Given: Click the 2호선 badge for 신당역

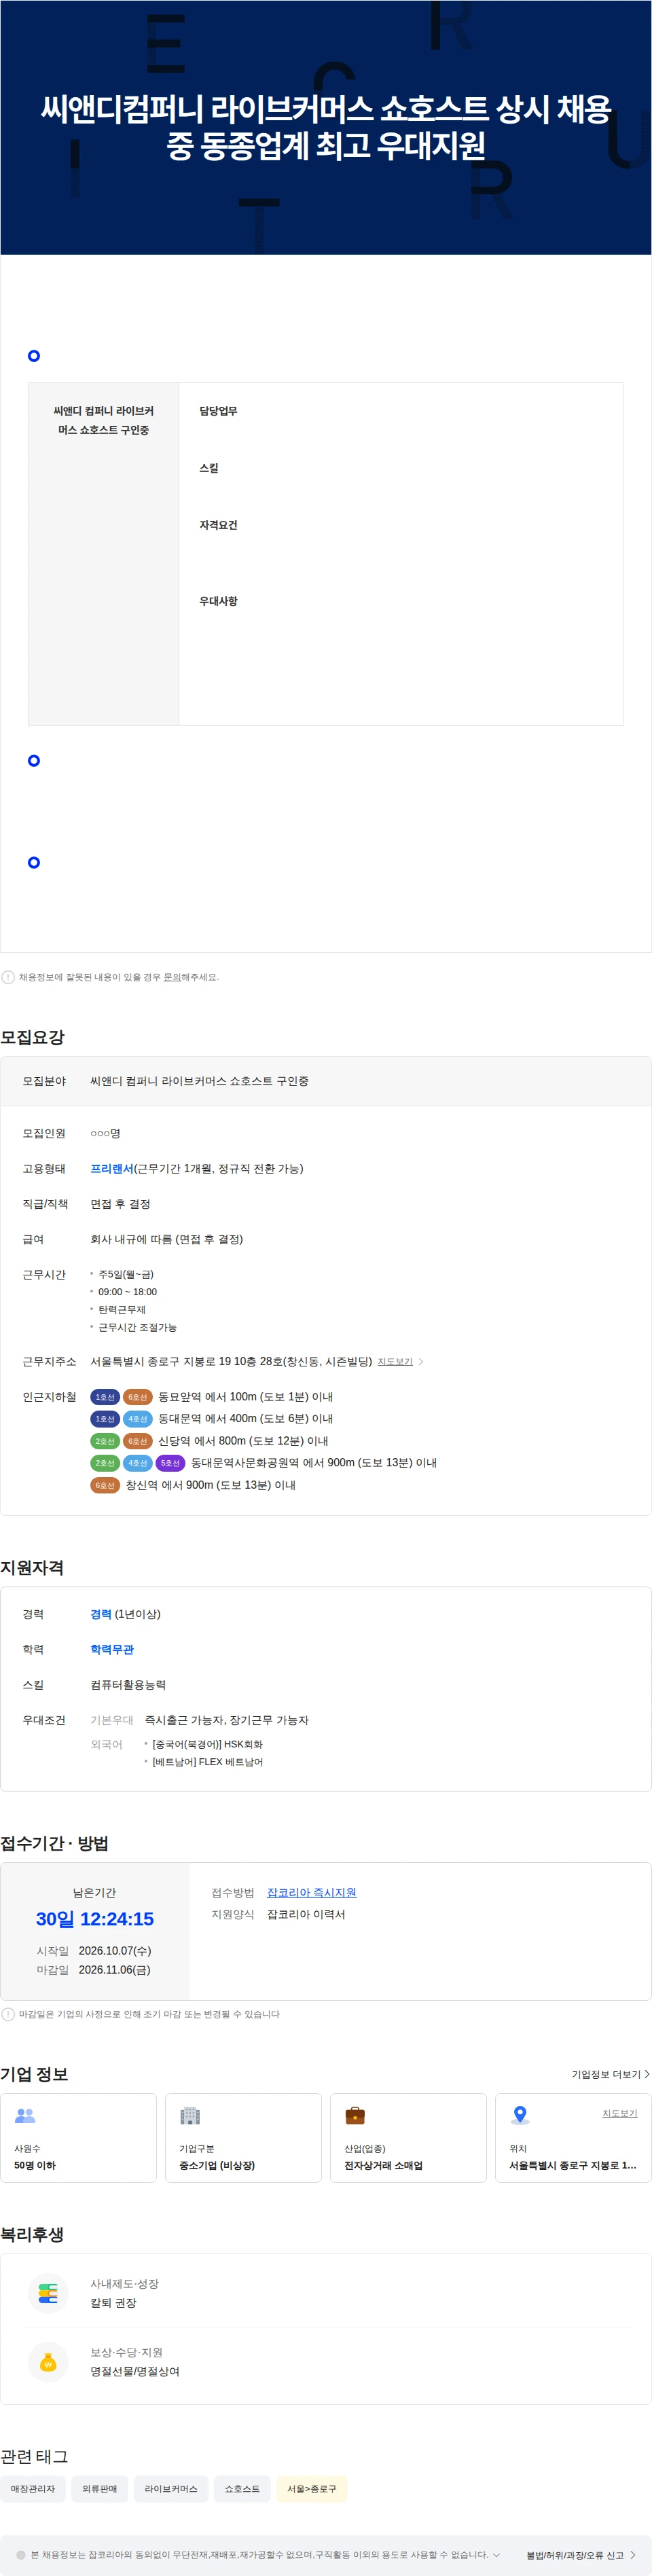Looking at the screenshot, I should click(x=105, y=1441).
